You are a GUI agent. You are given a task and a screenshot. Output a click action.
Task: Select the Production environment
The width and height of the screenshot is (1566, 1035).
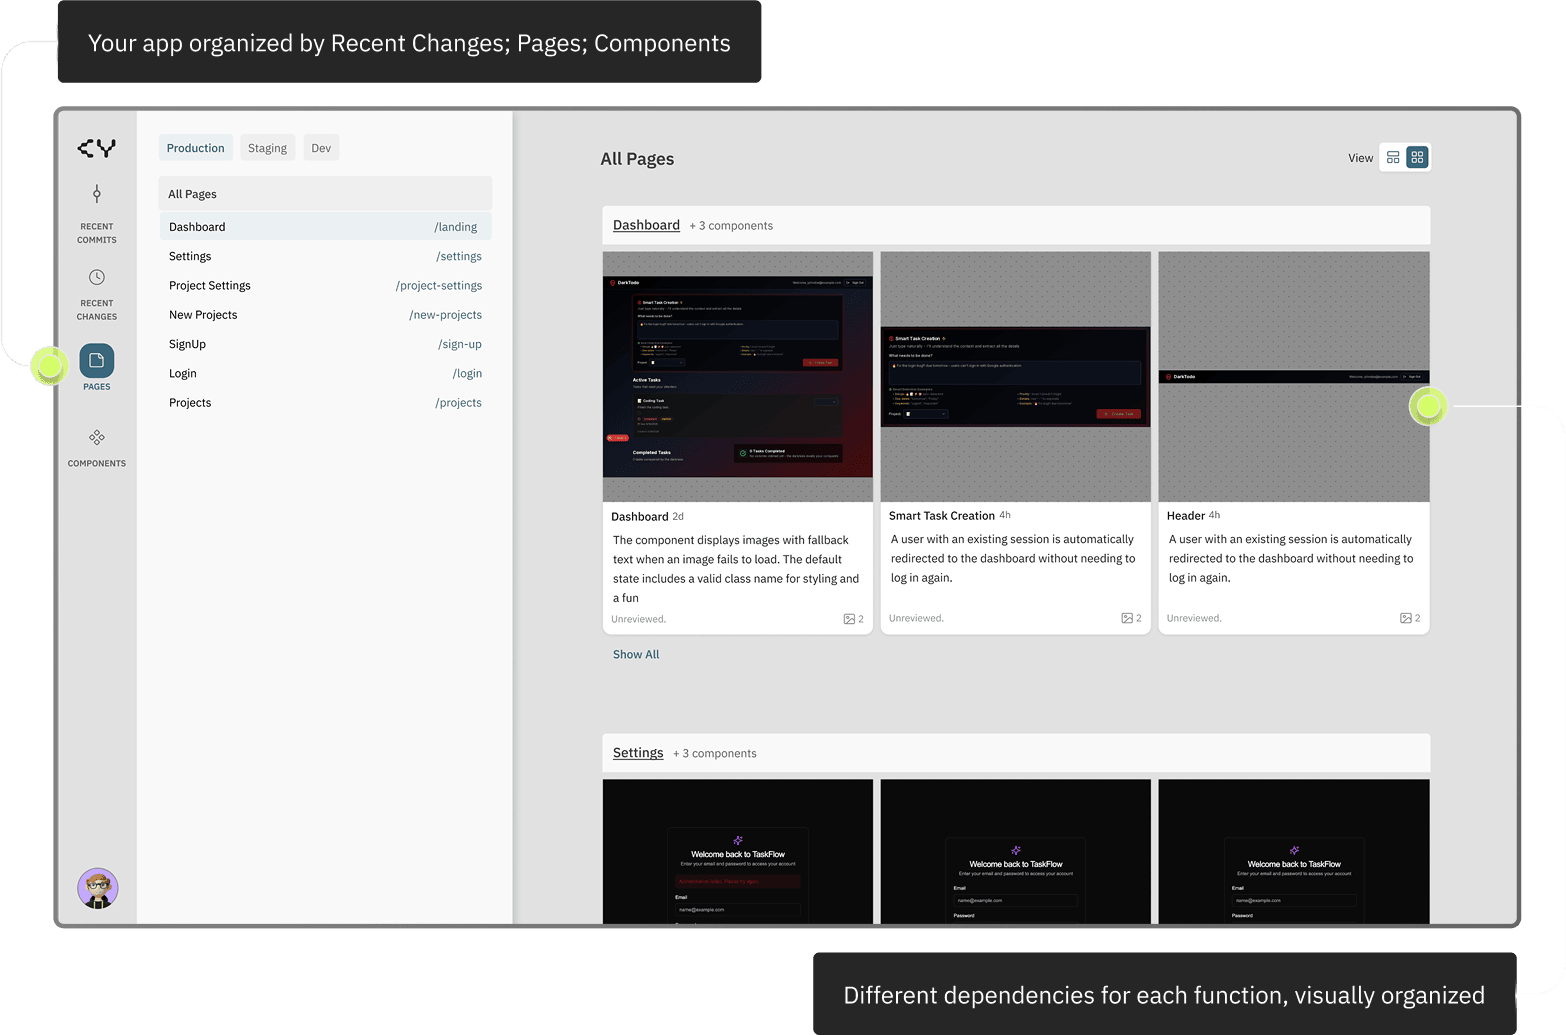click(x=195, y=147)
